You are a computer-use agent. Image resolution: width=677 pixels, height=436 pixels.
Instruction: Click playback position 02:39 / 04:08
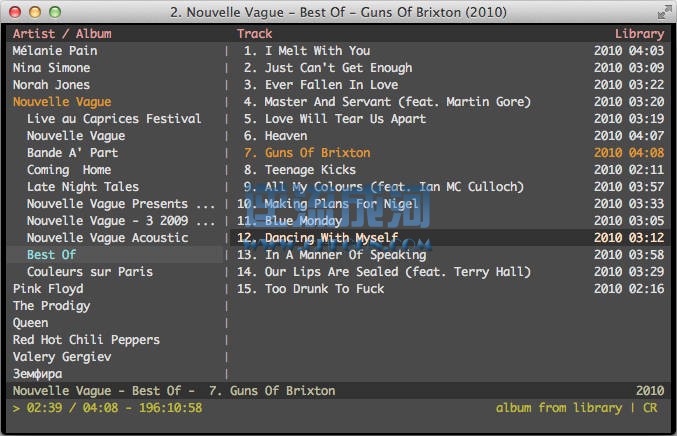click(72, 408)
